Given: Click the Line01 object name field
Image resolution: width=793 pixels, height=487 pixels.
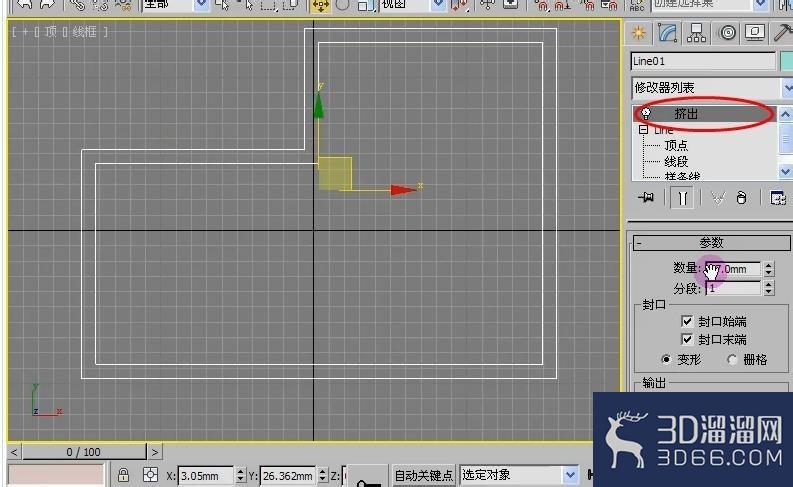Looking at the screenshot, I should pyautogui.click(x=703, y=61).
